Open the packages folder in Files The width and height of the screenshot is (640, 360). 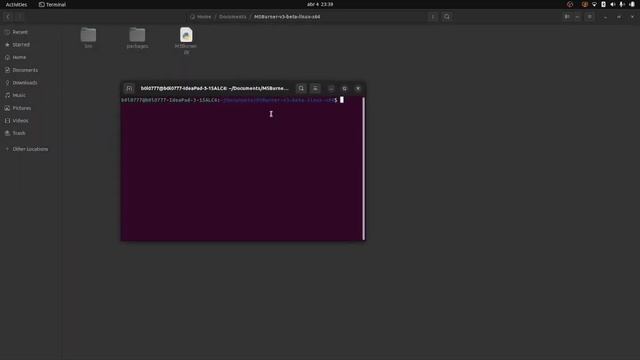137,38
